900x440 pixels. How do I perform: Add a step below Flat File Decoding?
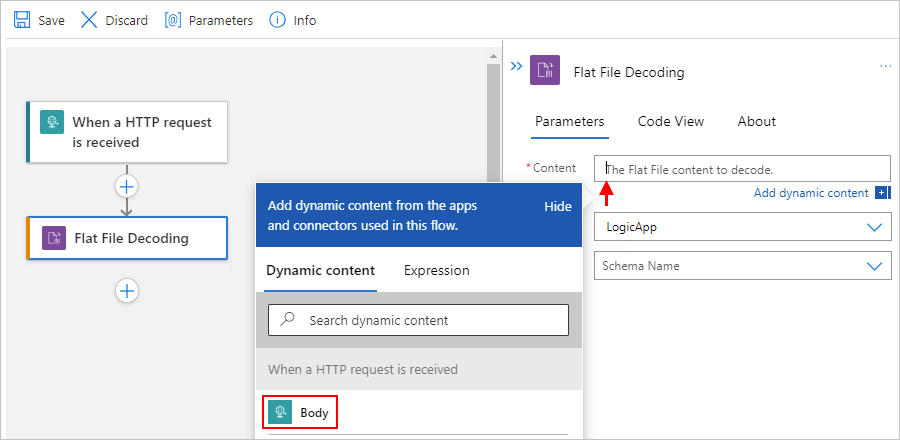(x=127, y=291)
